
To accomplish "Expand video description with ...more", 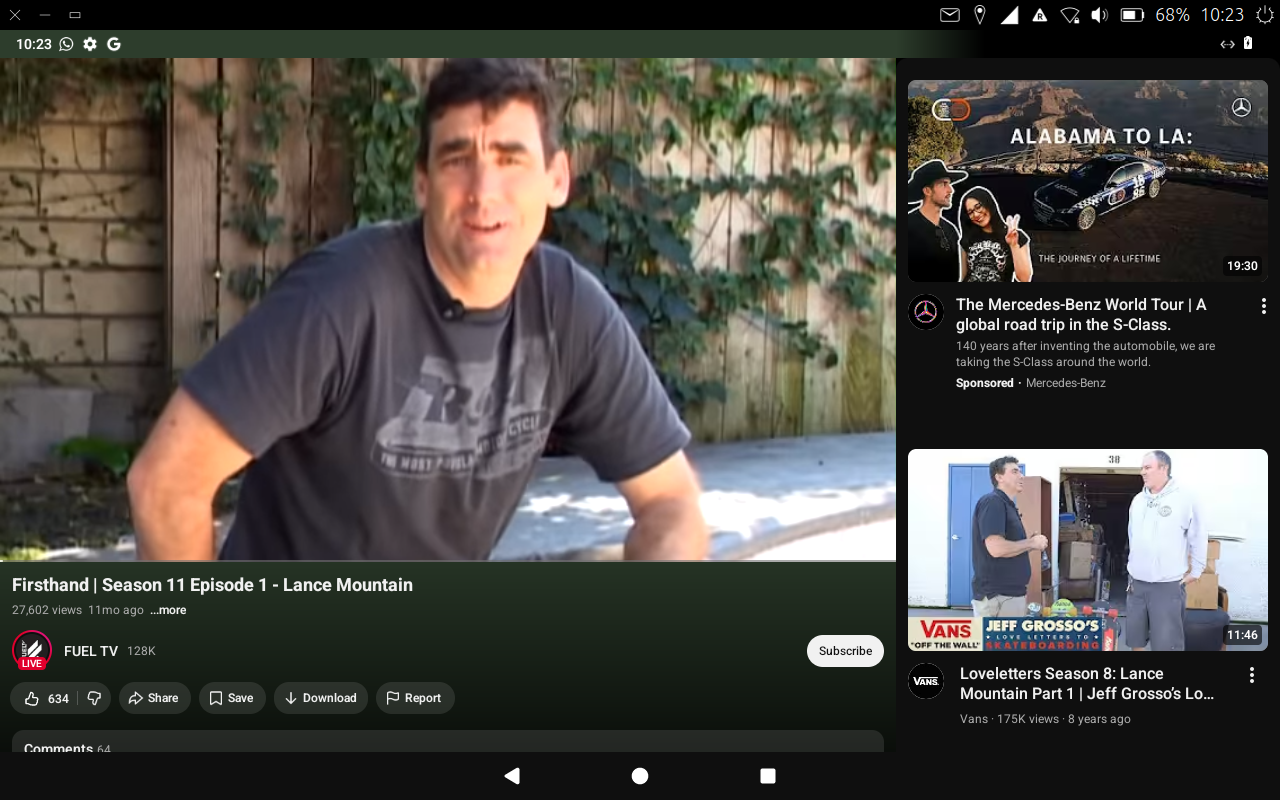I will [x=168, y=610].
